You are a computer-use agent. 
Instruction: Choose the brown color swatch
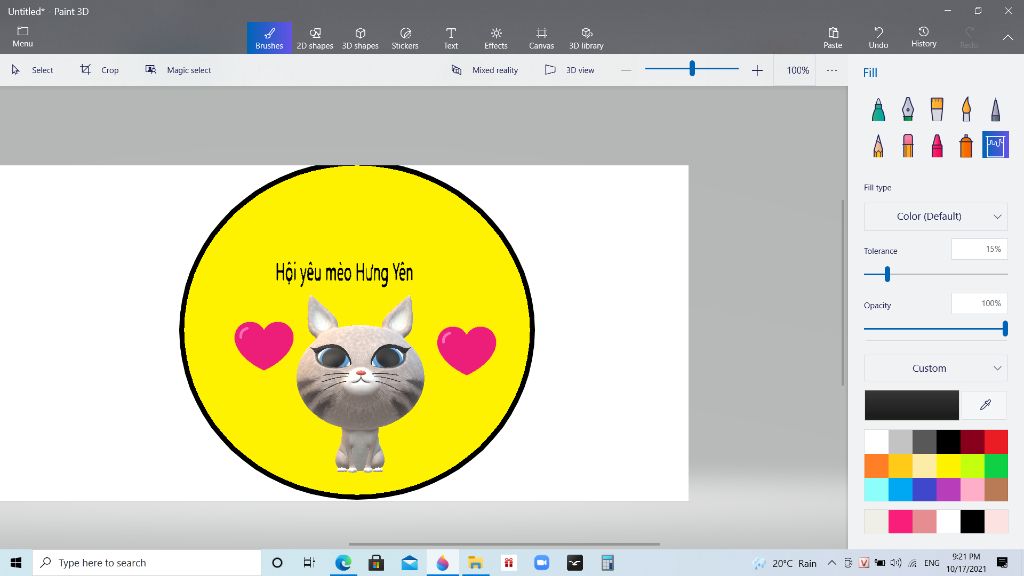point(997,490)
